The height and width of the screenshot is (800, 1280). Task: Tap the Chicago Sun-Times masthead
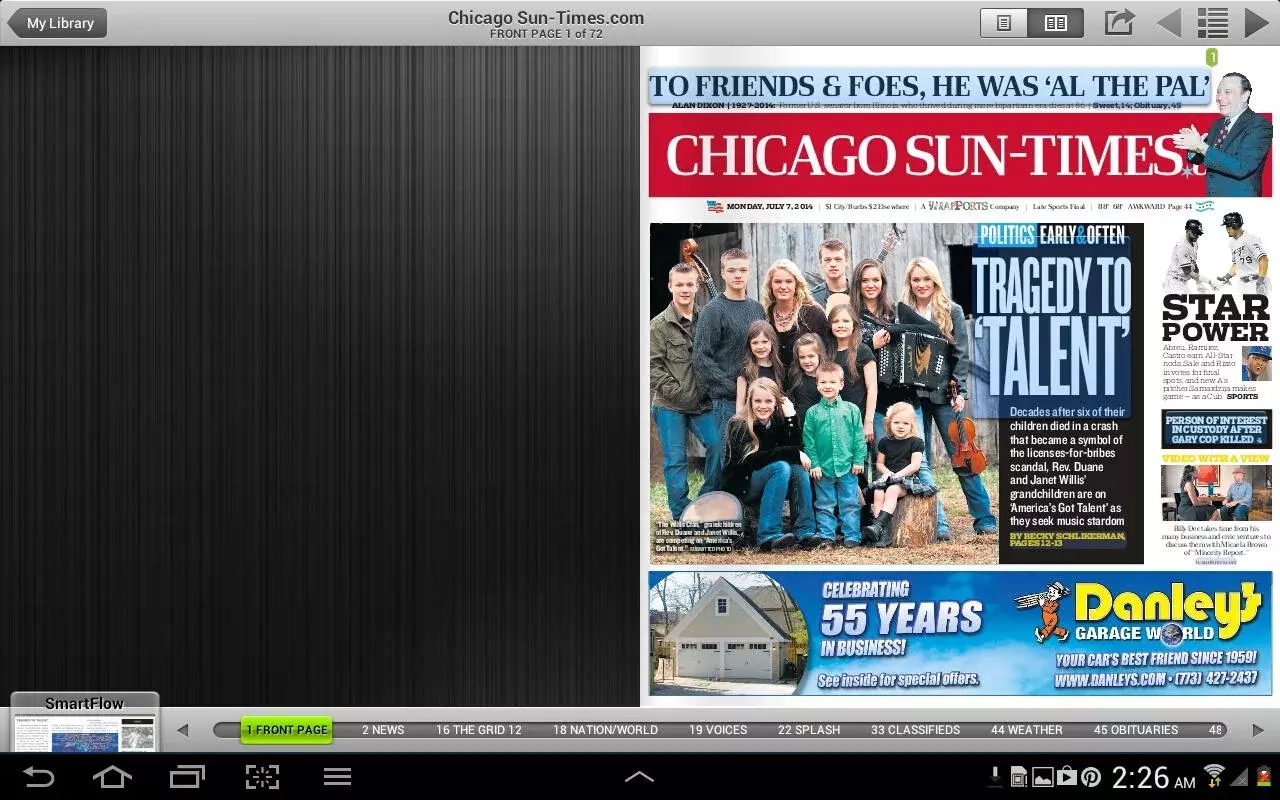pos(925,155)
